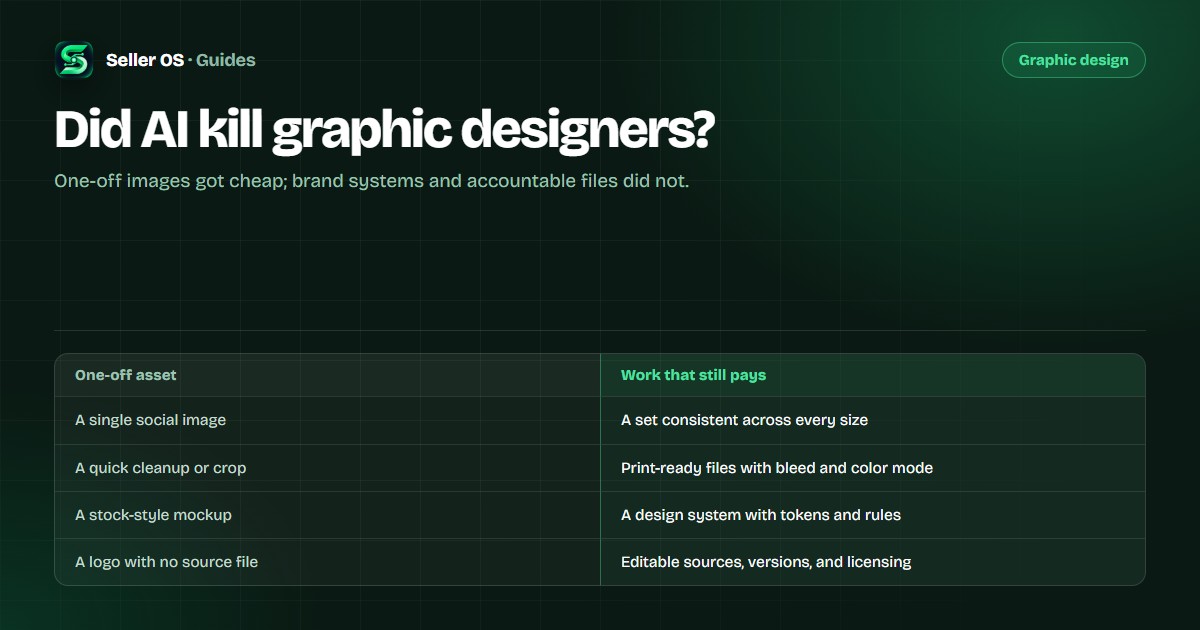Click the subtitle about one-off images getting cheap

(372, 183)
